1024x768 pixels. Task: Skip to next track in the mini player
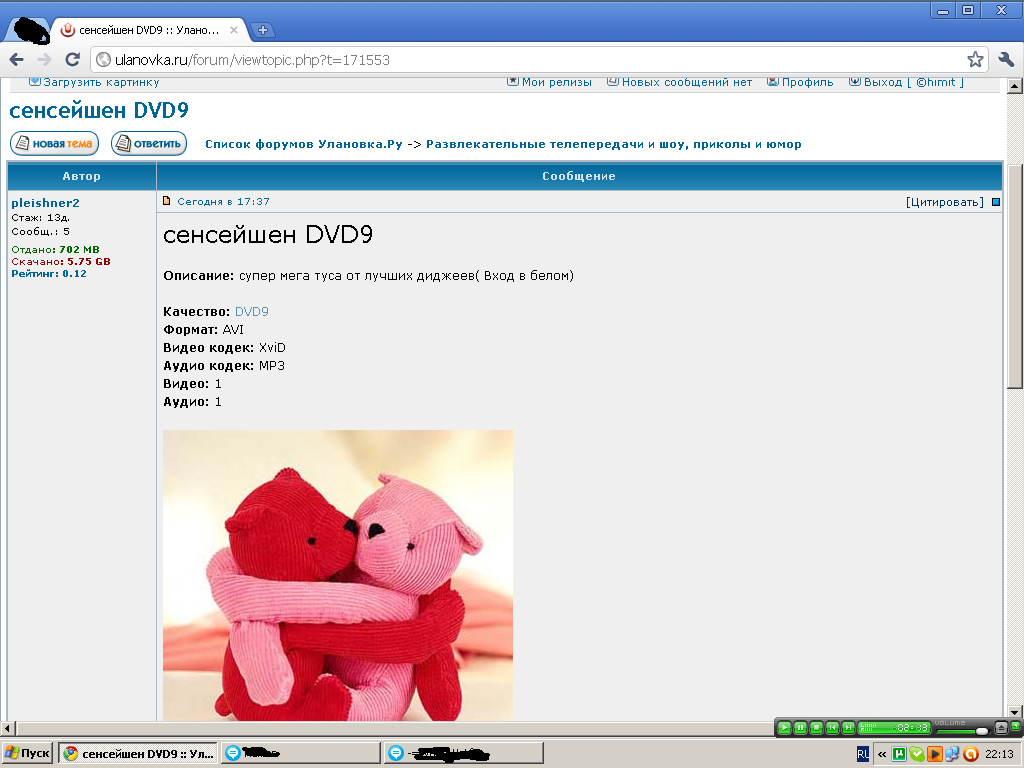coord(849,727)
